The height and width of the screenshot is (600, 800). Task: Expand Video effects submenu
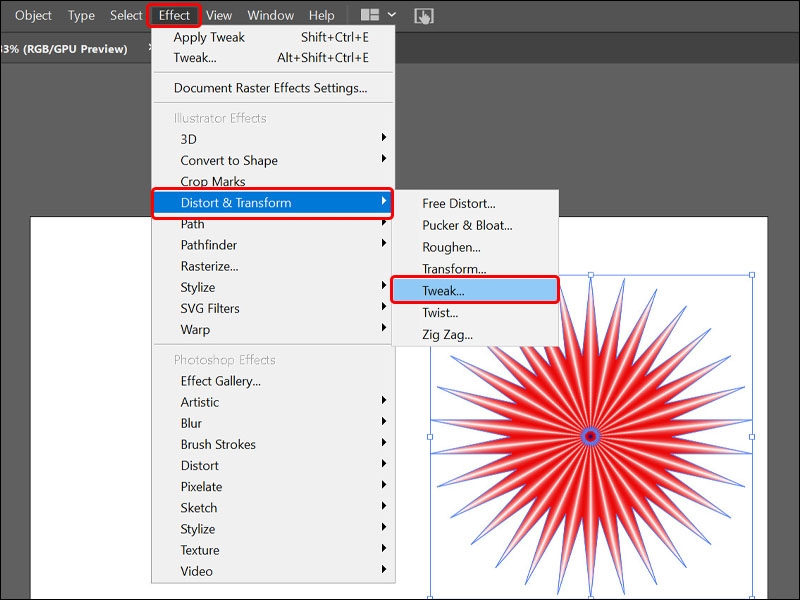click(x=273, y=571)
